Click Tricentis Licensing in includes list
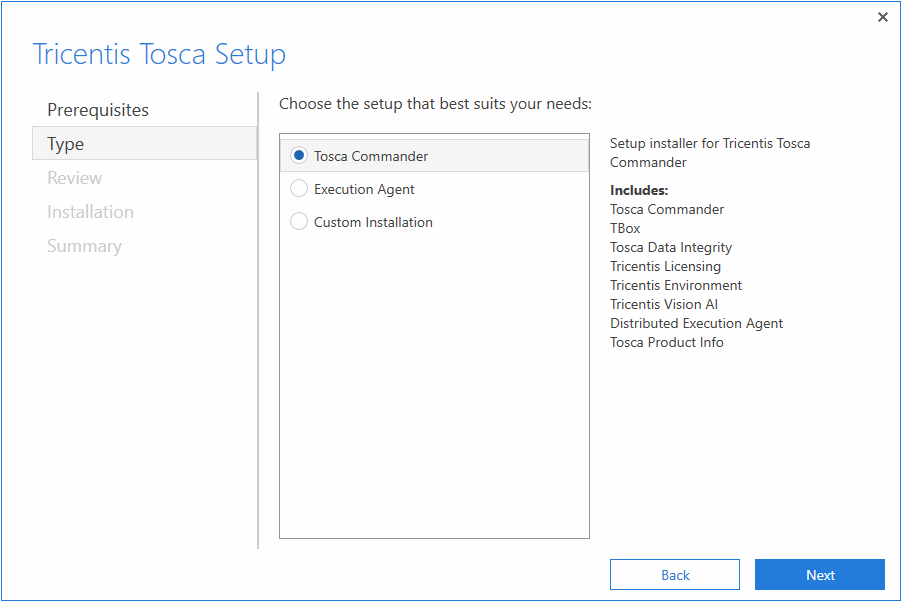The image size is (902, 602). coord(665,266)
